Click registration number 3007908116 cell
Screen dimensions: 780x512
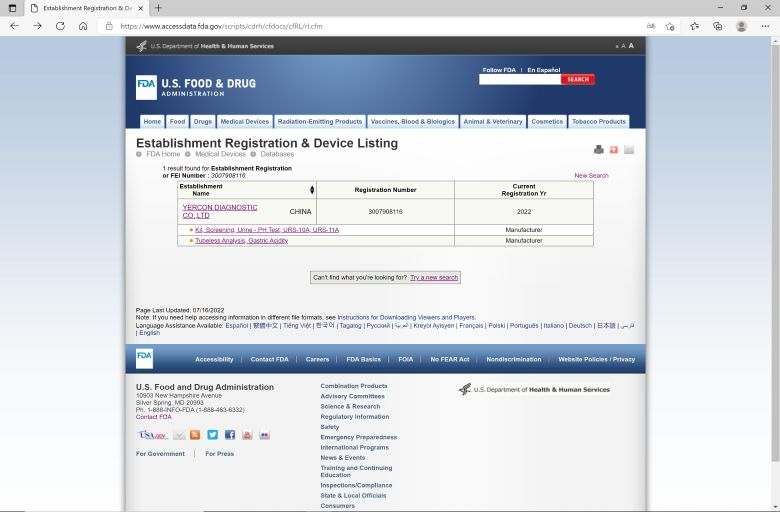click(x=386, y=211)
